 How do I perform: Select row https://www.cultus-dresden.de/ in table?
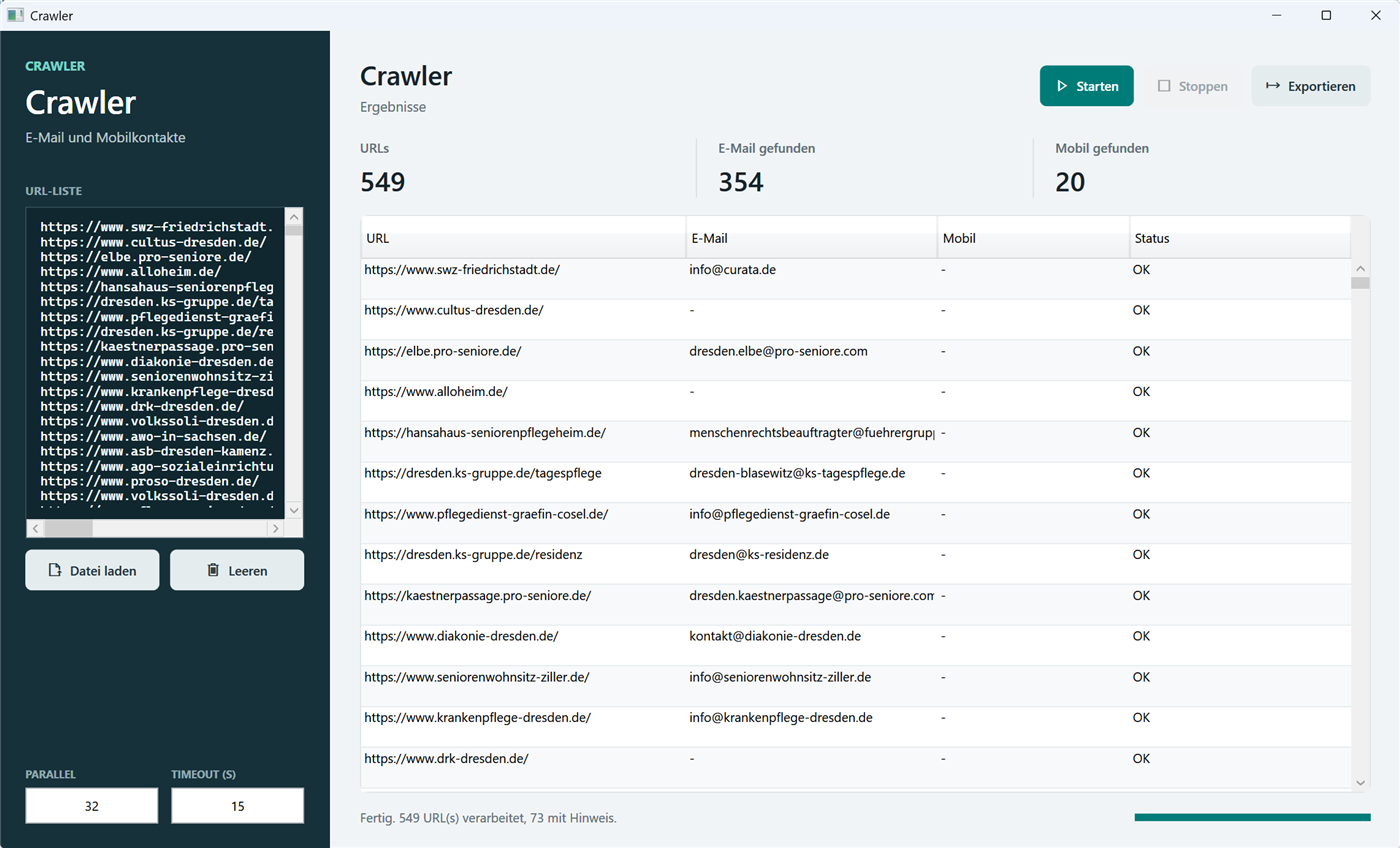pyautogui.click(x=855, y=320)
